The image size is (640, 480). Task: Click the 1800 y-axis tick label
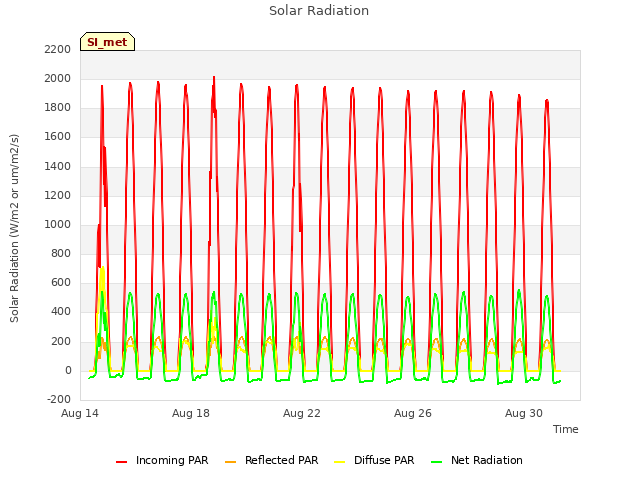click(x=58, y=108)
